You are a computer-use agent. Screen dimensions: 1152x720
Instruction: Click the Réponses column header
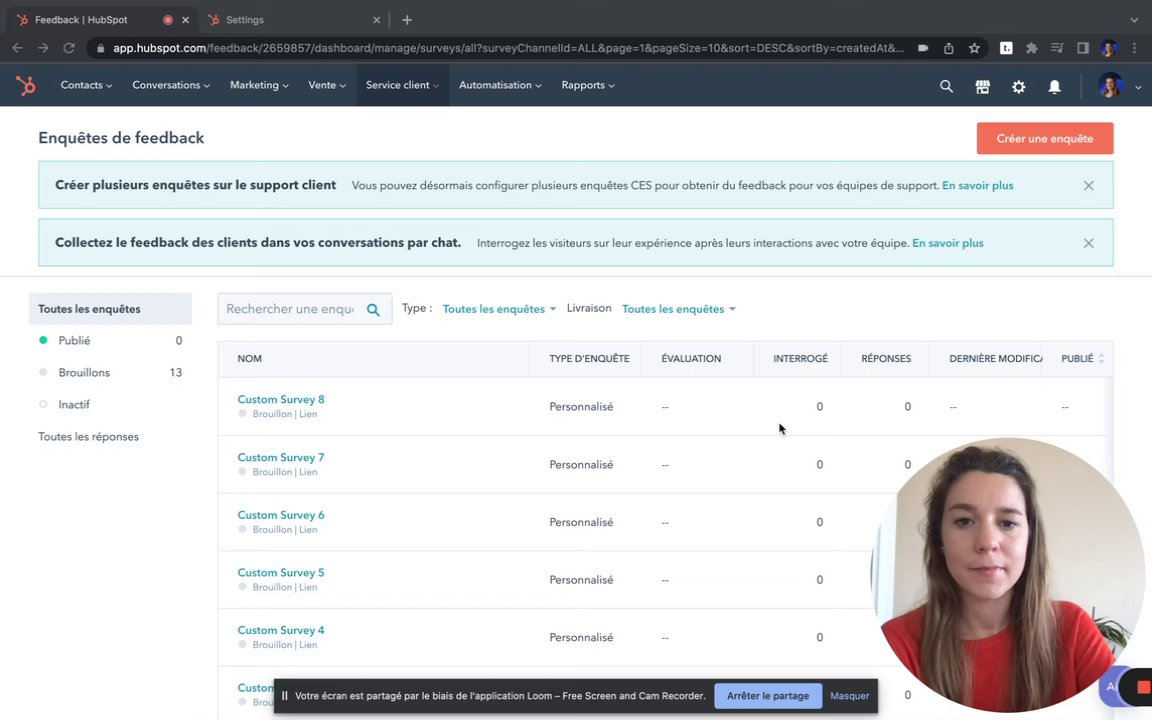886,359
